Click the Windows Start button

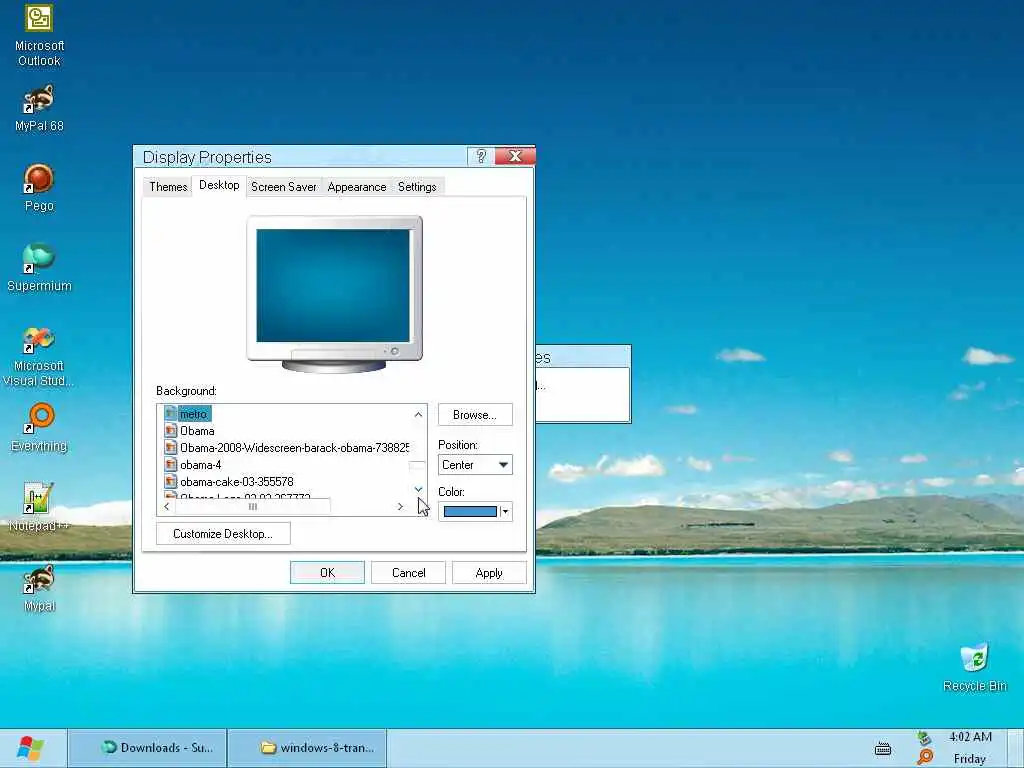tap(31, 748)
